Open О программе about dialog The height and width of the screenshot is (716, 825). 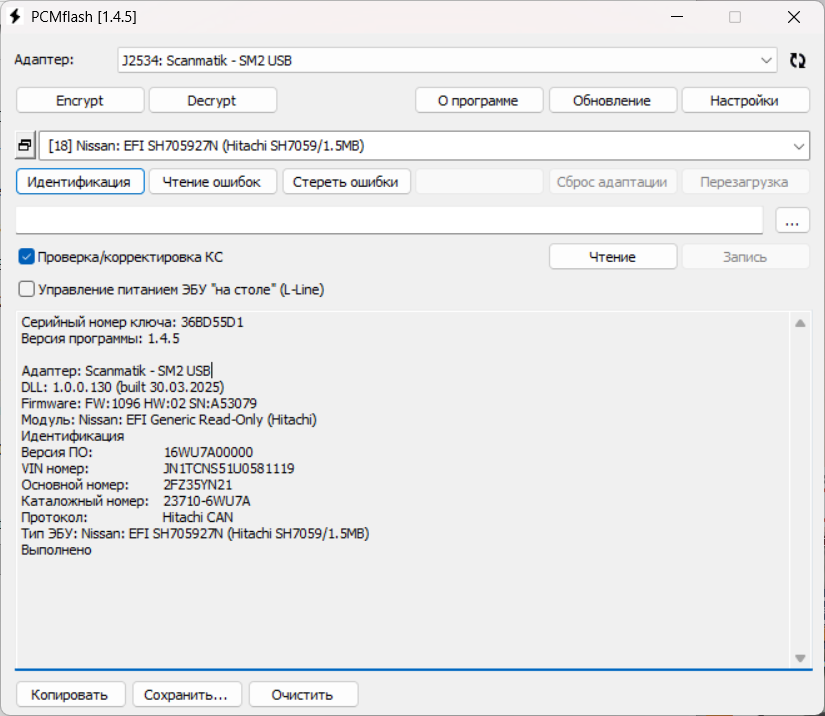pyautogui.click(x=479, y=100)
